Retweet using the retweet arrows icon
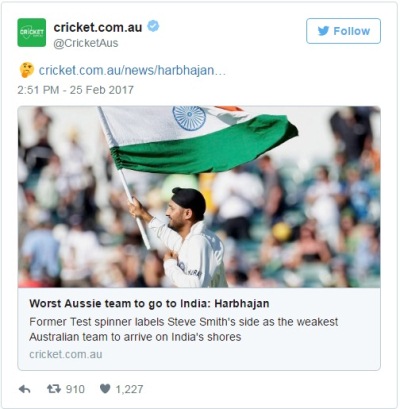This screenshot has height=409, width=400. [x=53, y=389]
